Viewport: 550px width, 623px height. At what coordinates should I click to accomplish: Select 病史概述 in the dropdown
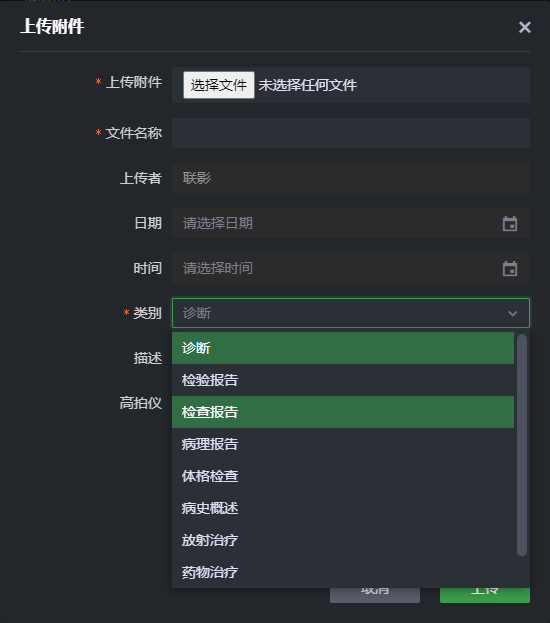point(343,508)
